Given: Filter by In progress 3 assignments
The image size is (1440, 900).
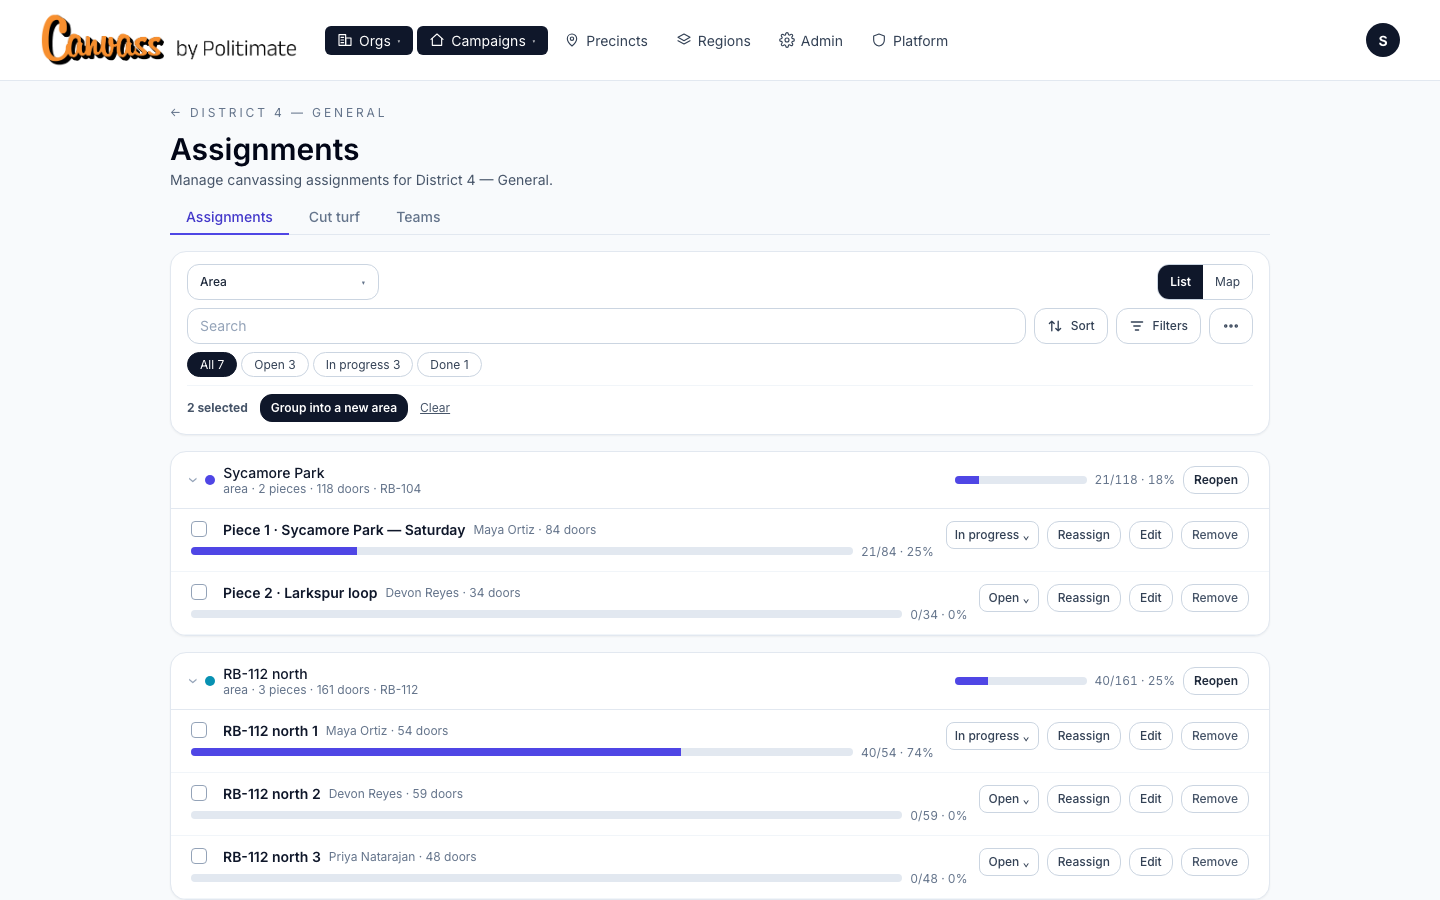Looking at the screenshot, I should pos(363,365).
